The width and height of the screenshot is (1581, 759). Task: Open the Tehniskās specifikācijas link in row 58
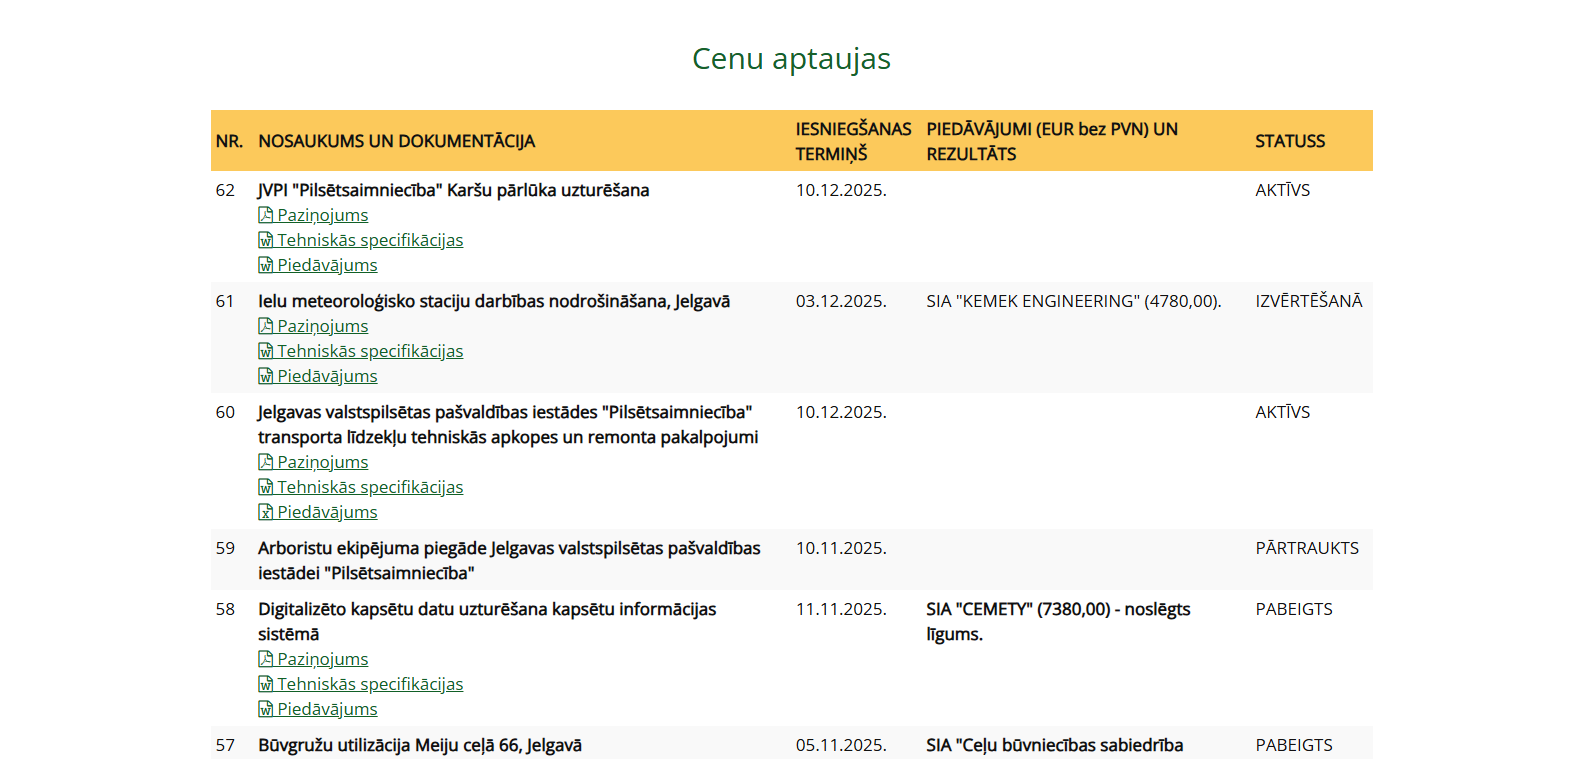370,684
